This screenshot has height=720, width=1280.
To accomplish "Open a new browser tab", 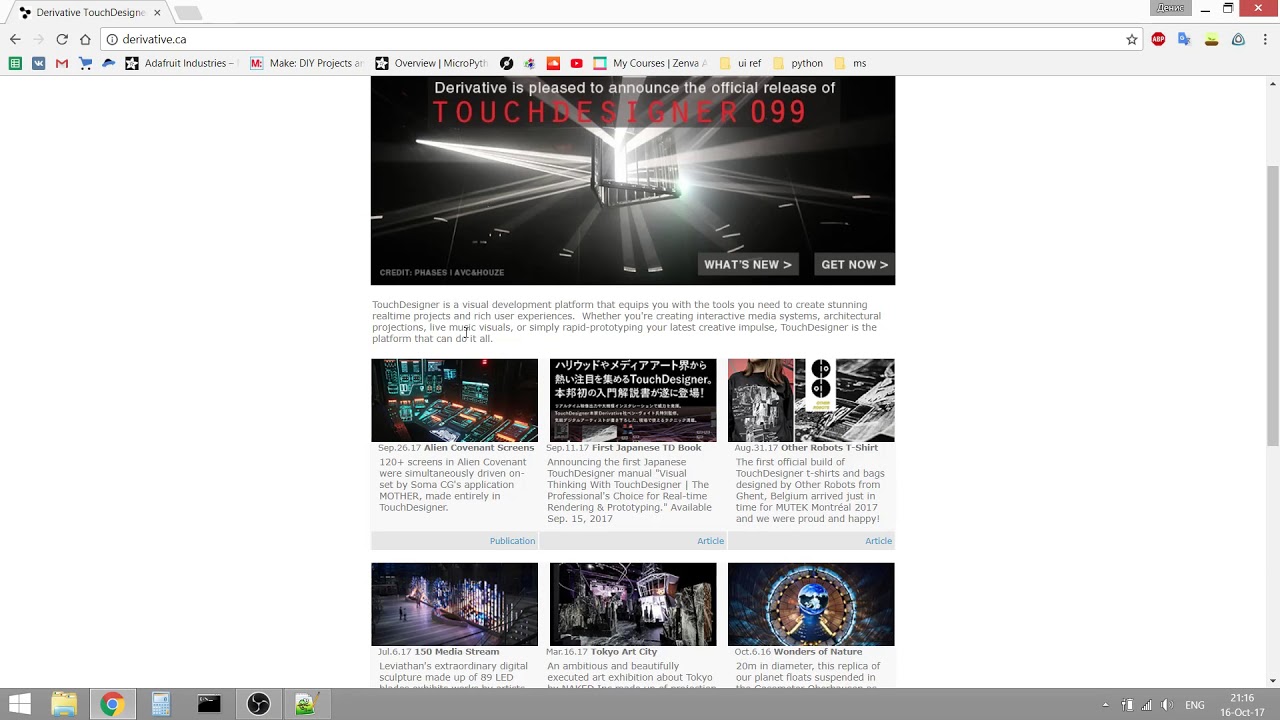I will click(x=188, y=13).
